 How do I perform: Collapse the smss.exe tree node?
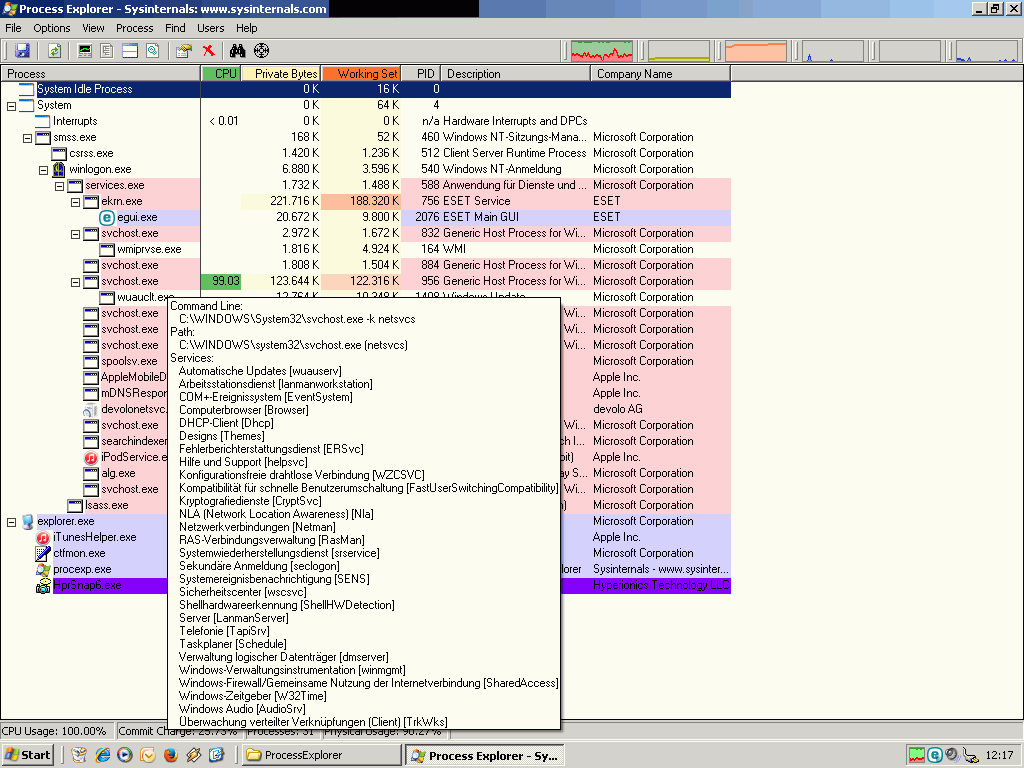(27, 138)
